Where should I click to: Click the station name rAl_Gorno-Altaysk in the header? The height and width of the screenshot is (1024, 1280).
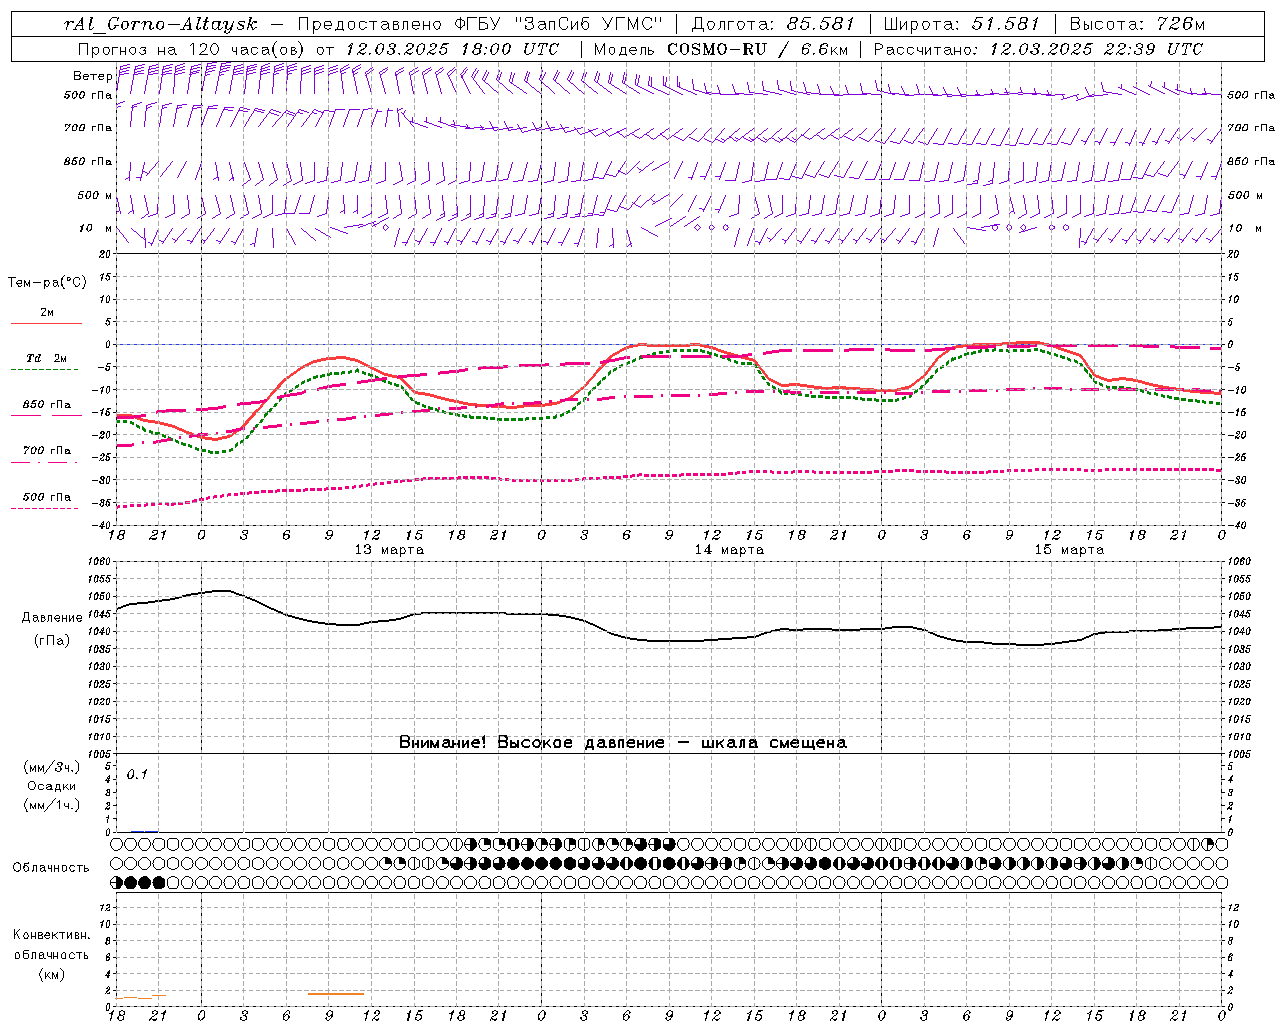161,23
